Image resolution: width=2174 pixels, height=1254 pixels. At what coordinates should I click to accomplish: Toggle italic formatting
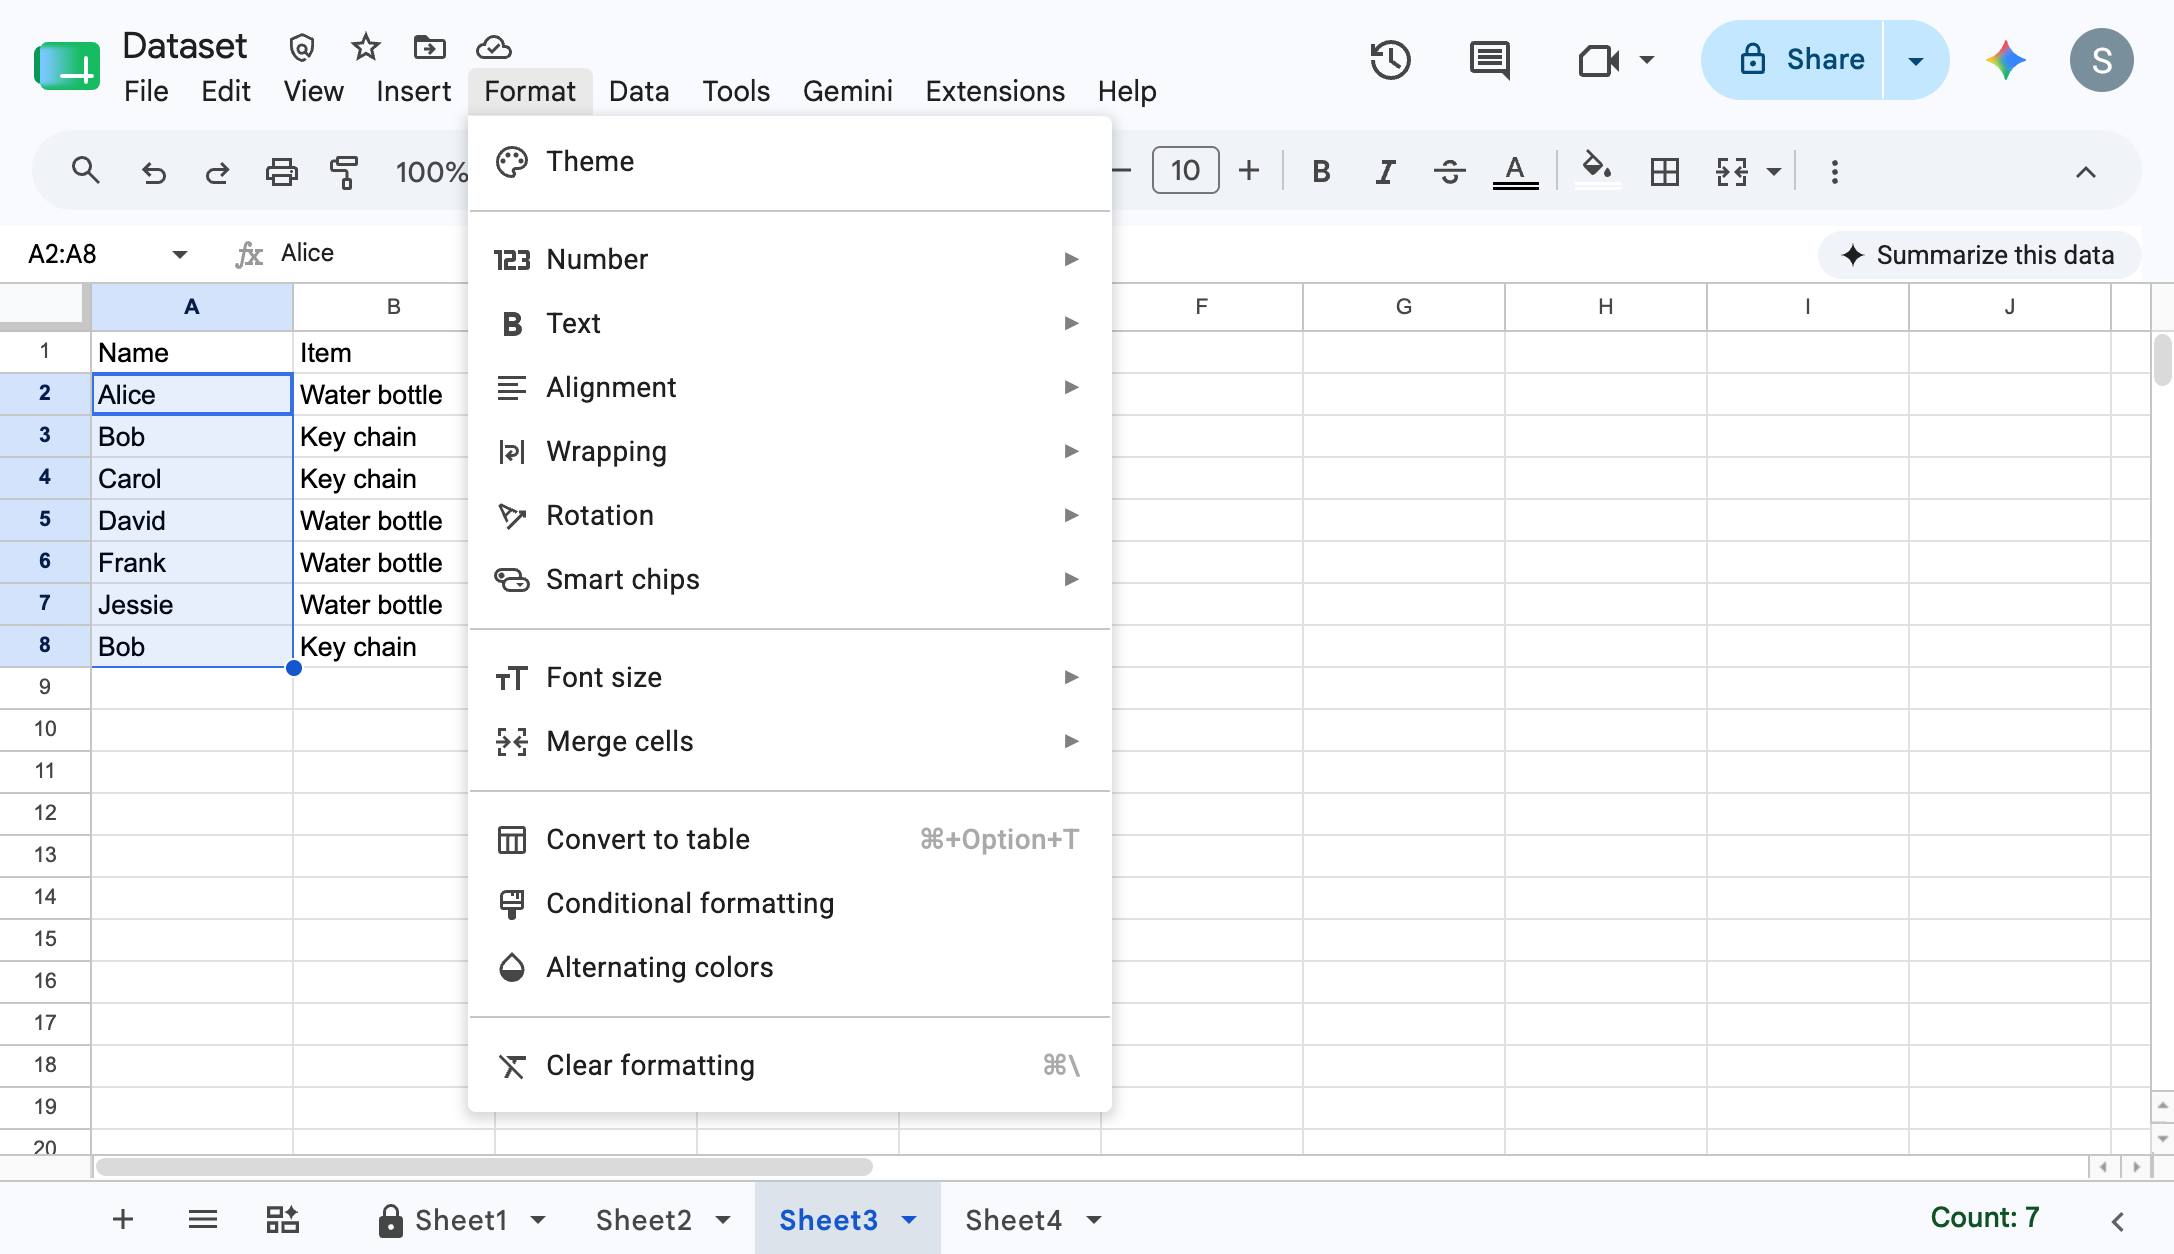(1385, 172)
